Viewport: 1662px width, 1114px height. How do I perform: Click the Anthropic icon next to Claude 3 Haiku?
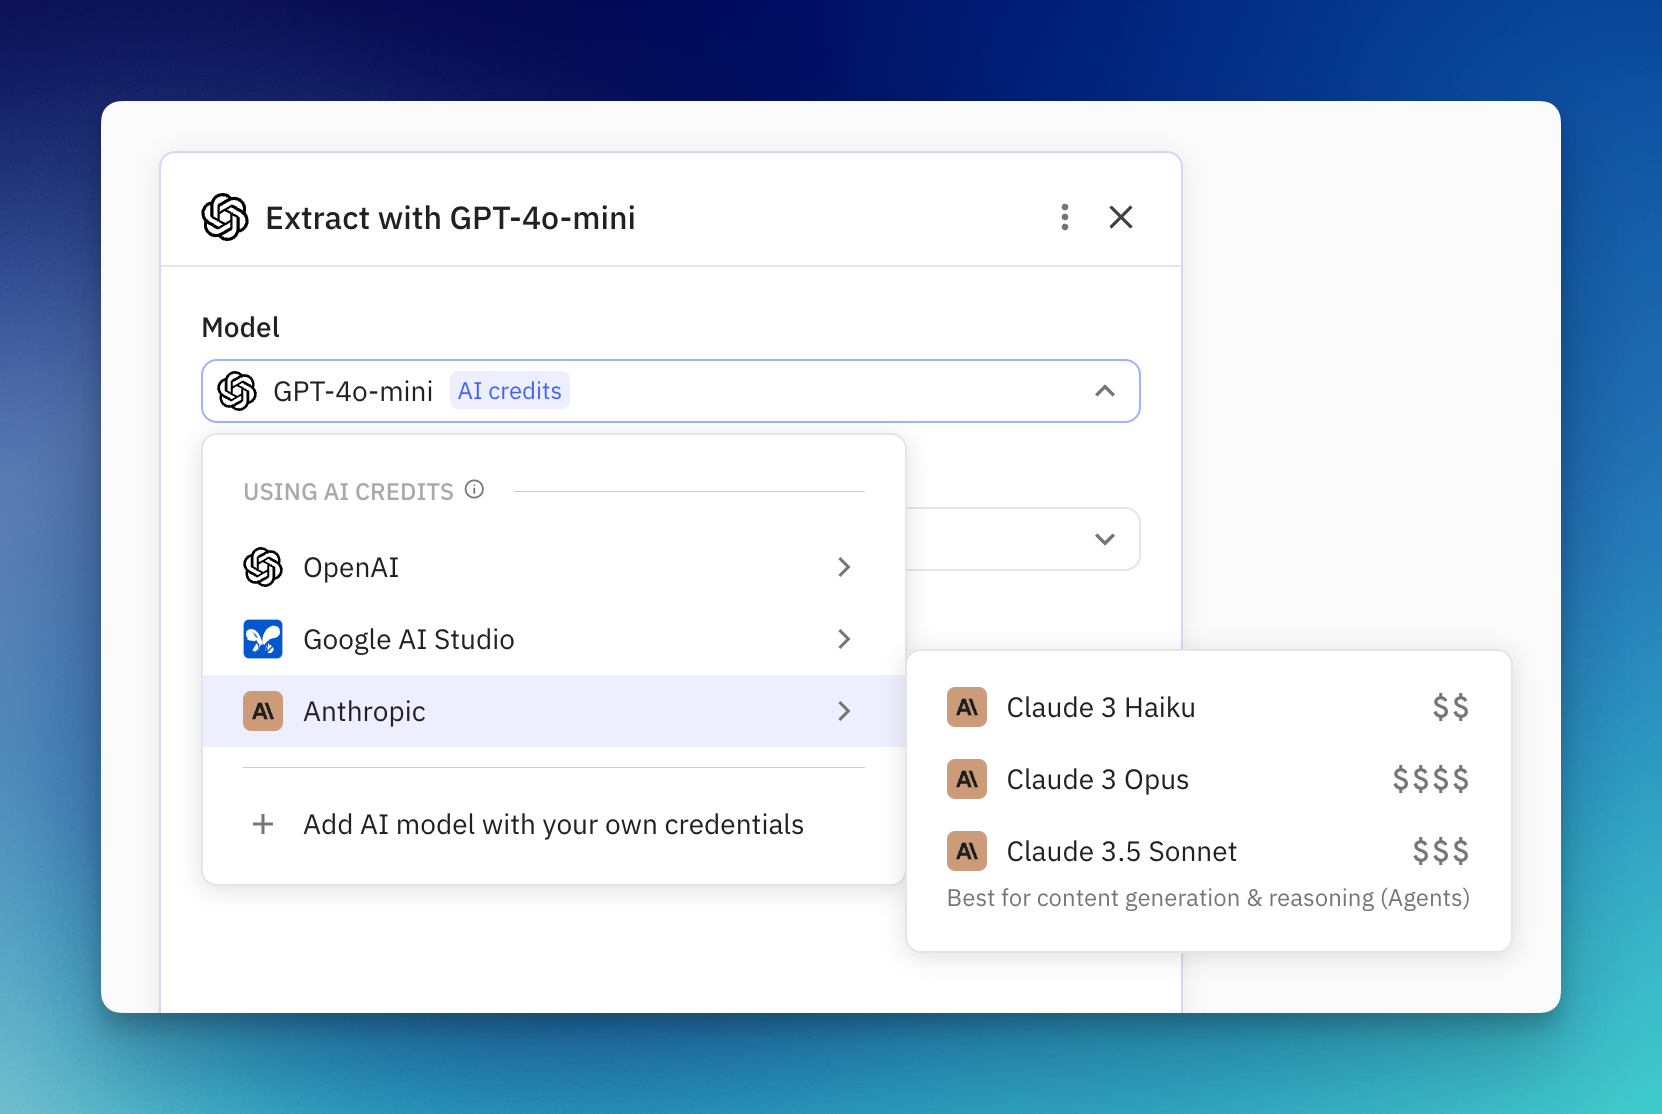pos(967,707)
